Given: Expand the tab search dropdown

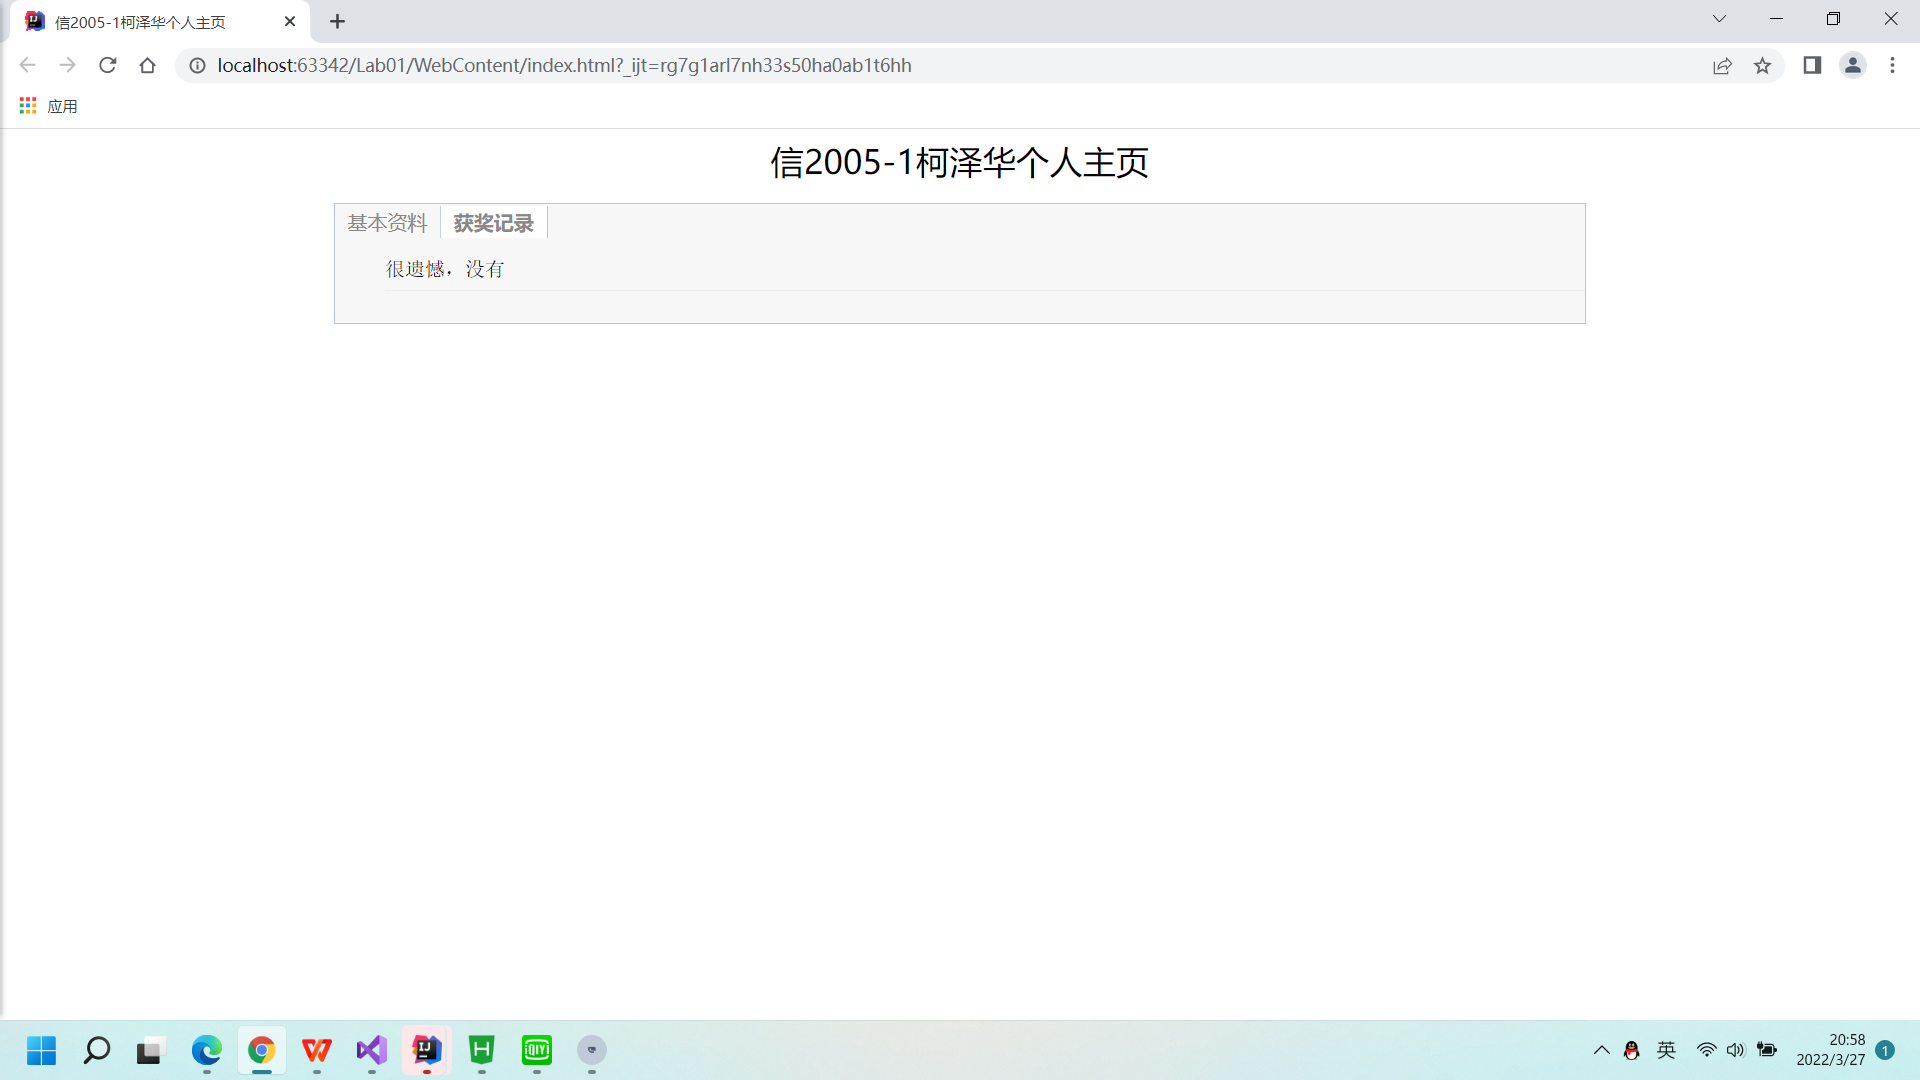Looking at the screenshot, I should click(1719, 19).
